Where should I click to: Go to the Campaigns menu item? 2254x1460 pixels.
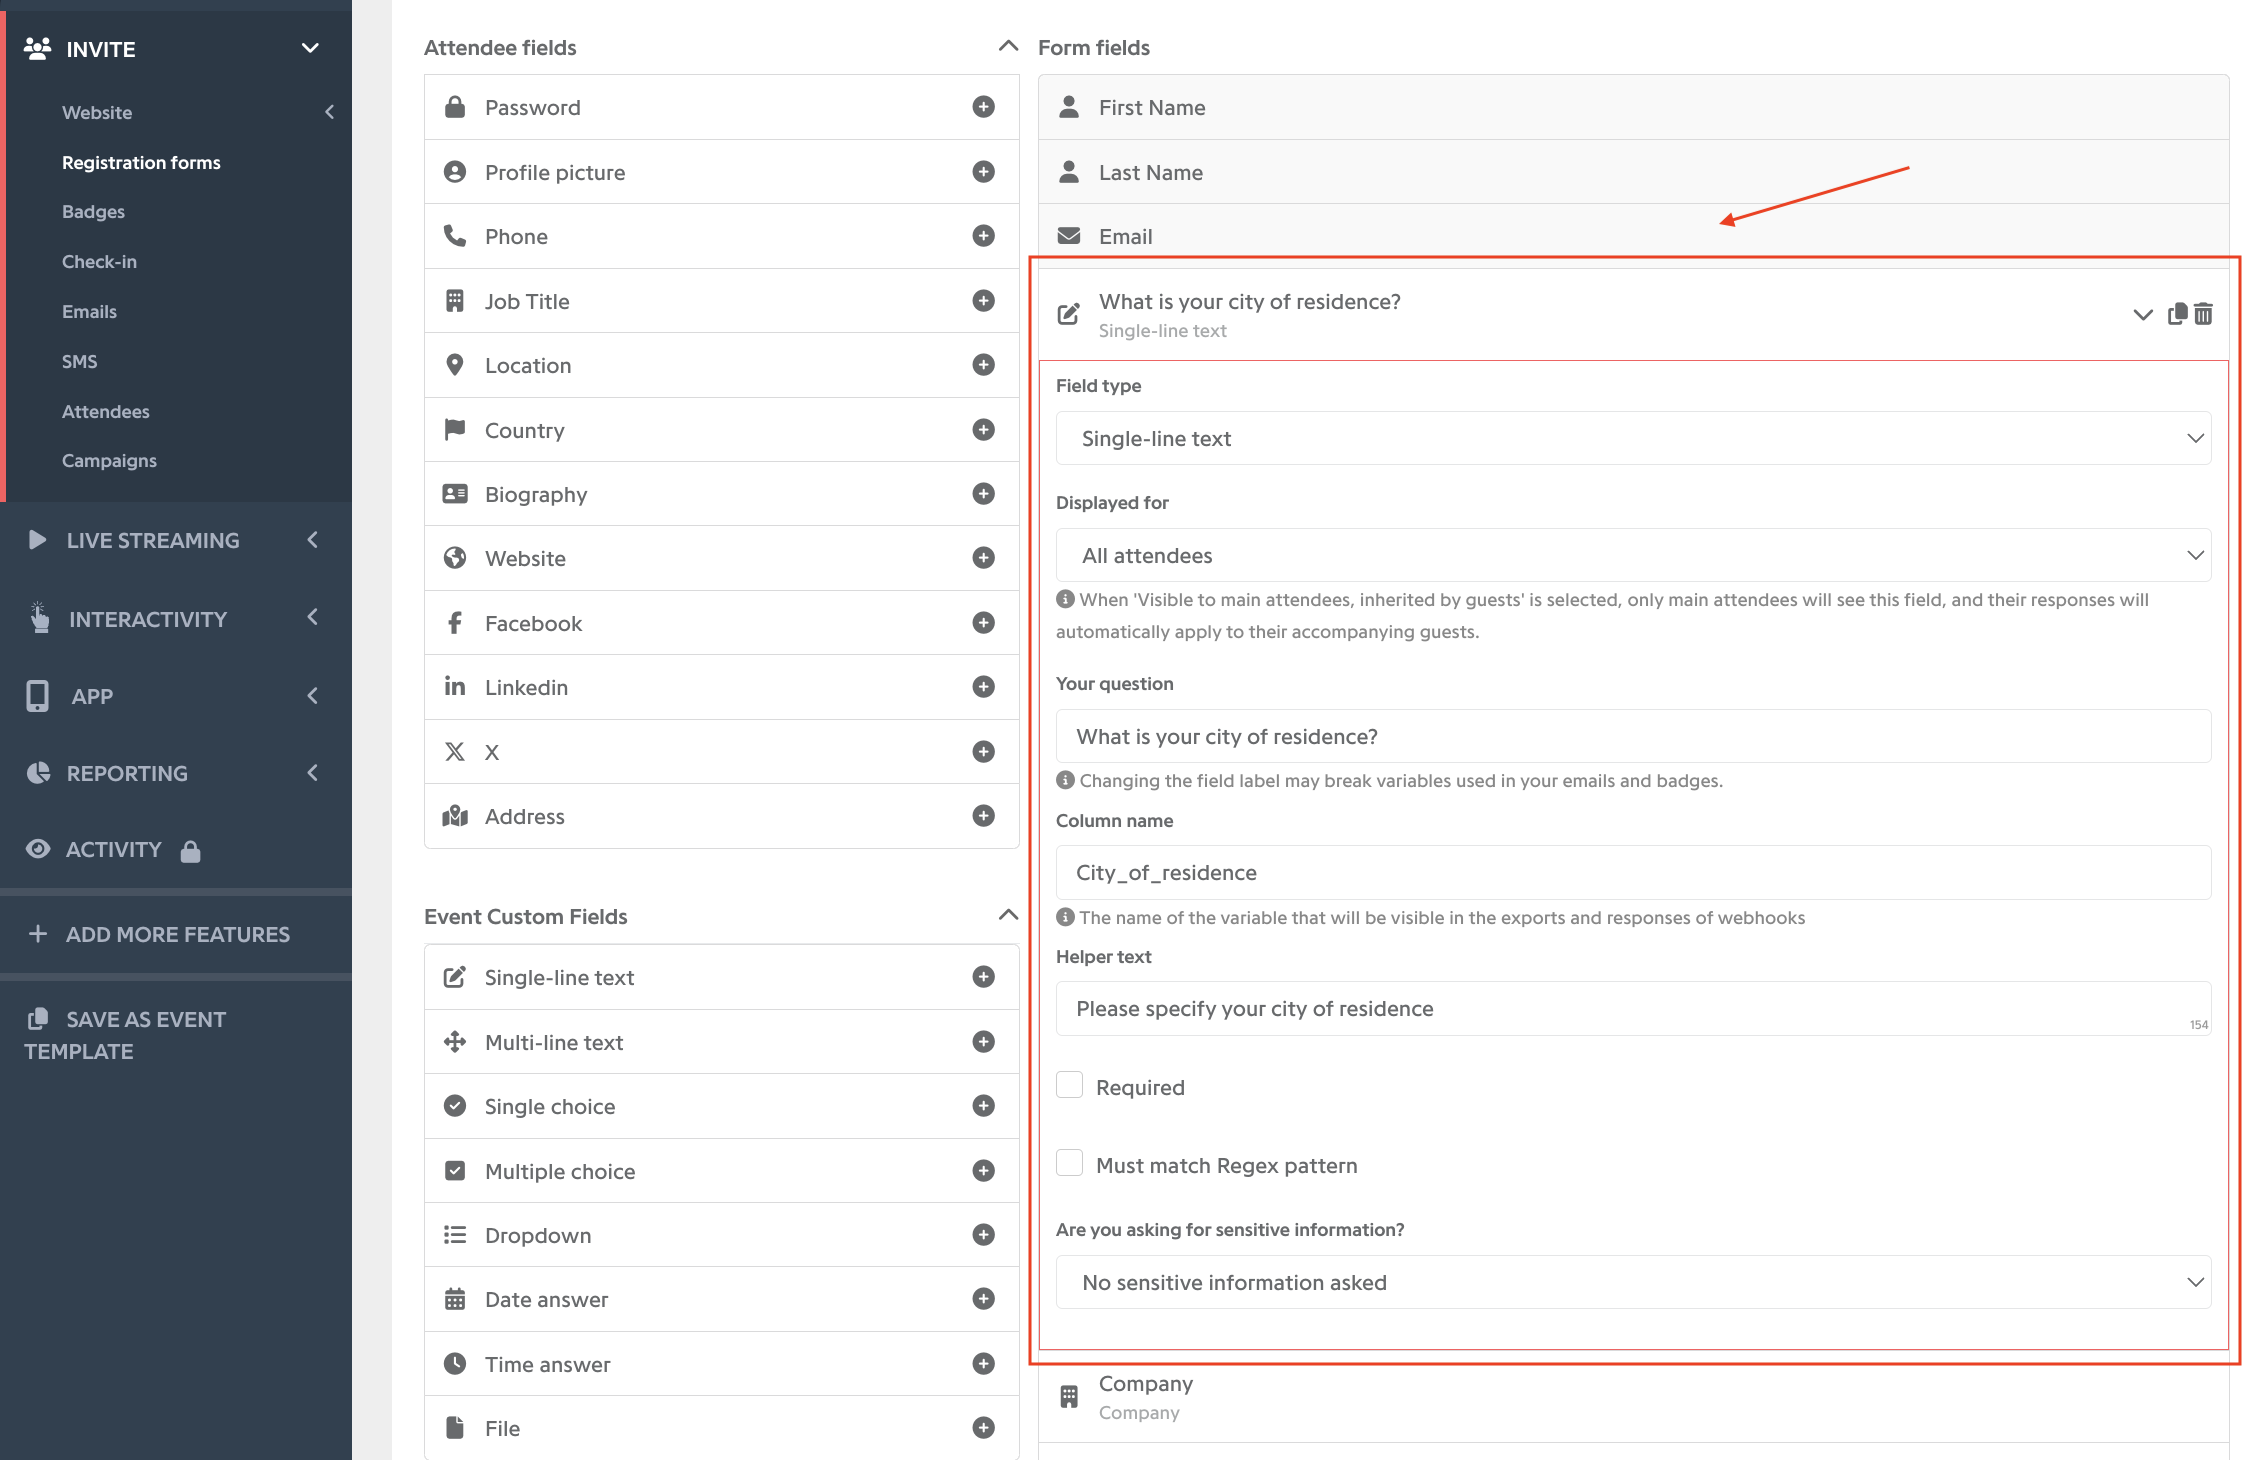pos(109,461)
